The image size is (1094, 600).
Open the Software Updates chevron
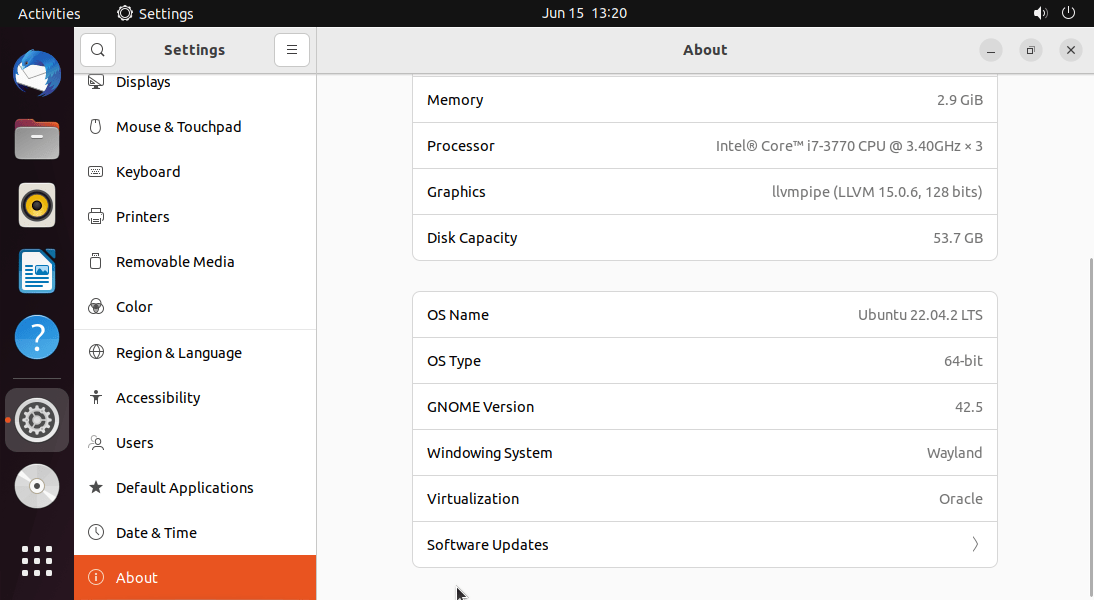pyautogui.click(x=975, y=544)
